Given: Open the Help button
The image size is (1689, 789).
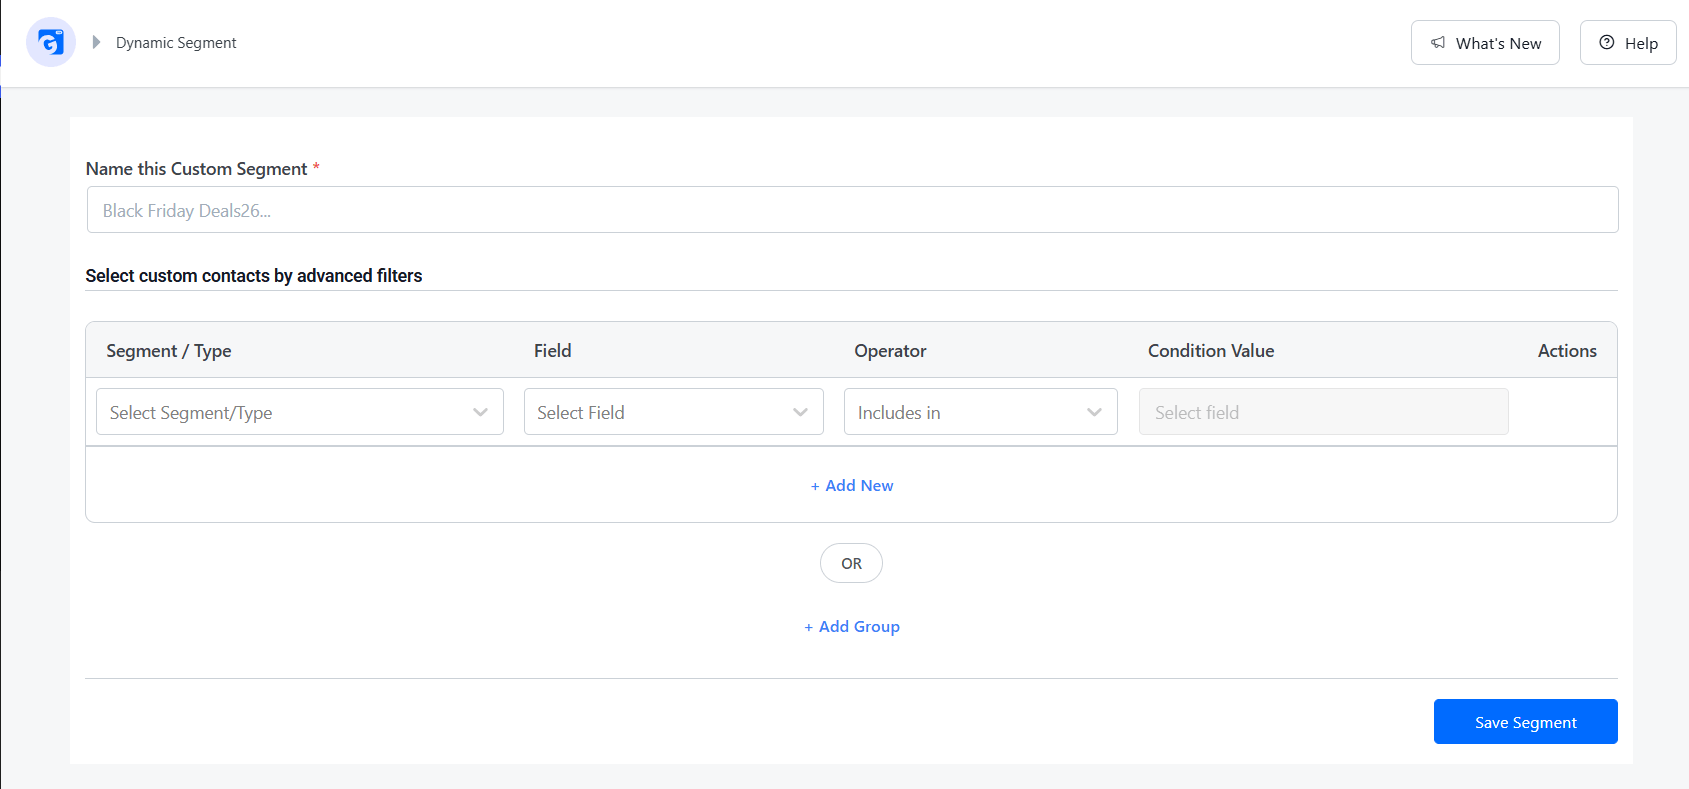Looking at the screenshot, I should [x=1628, y=43].
